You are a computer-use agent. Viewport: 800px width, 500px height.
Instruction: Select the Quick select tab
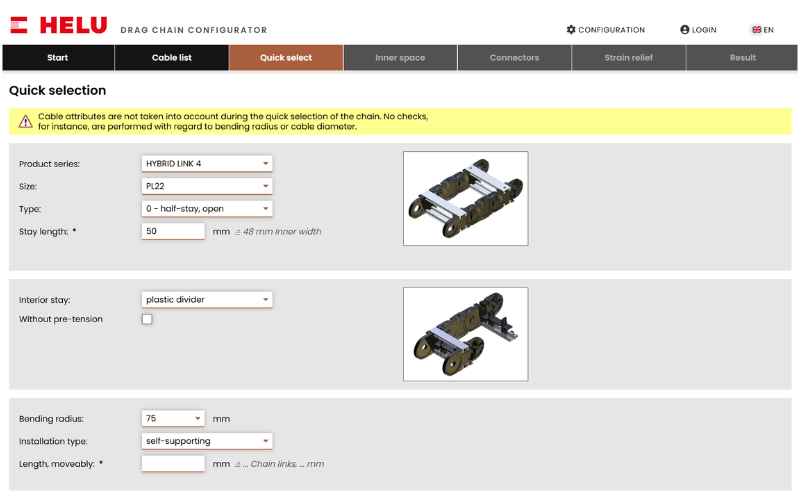(286, 58)
